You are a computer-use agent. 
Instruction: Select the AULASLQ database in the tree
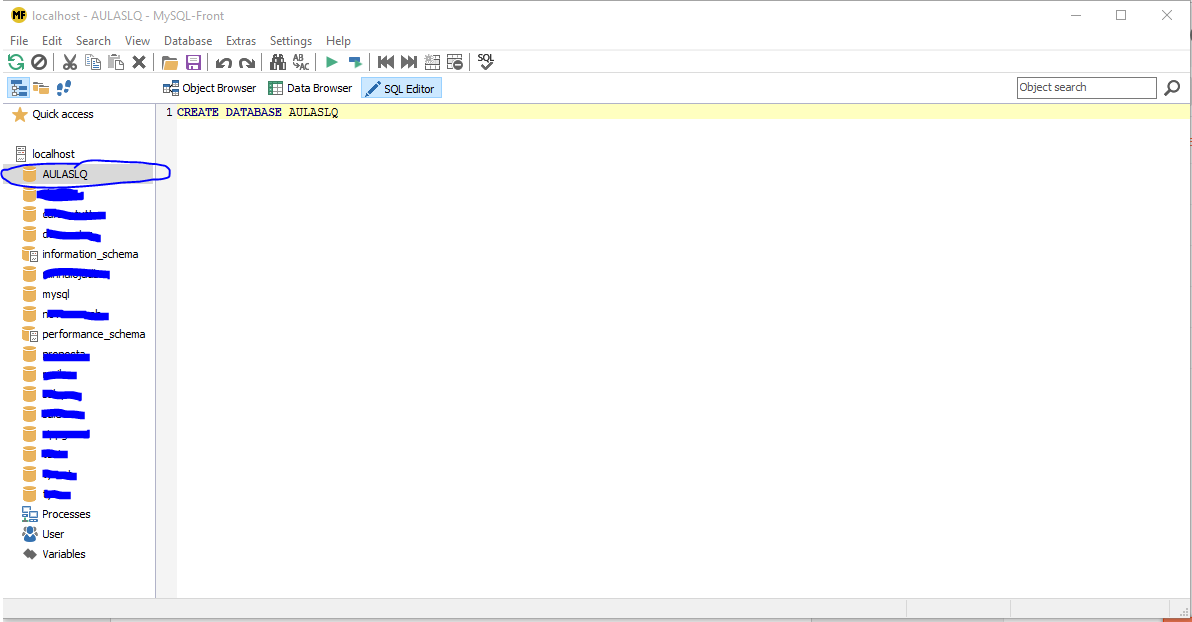pyautogui.click(x=65, y=174)
